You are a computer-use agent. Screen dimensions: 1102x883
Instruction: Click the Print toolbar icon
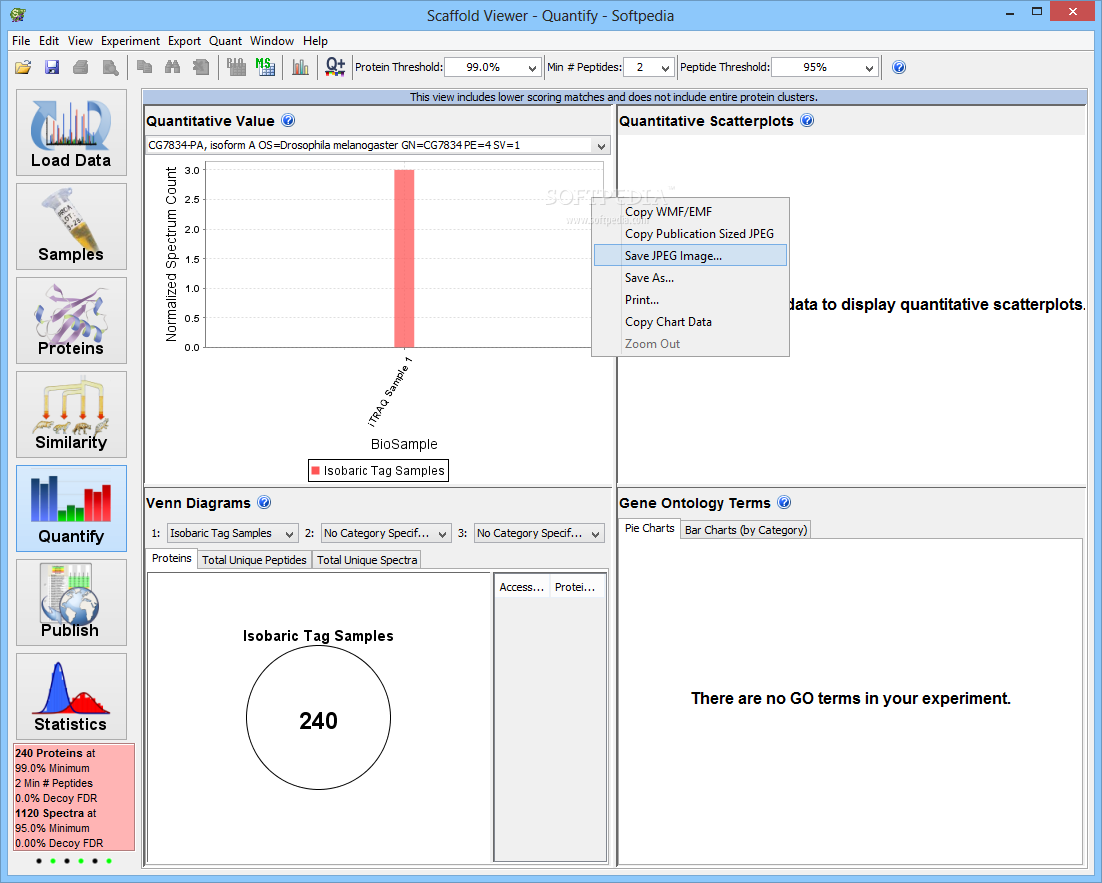point(81,67)
